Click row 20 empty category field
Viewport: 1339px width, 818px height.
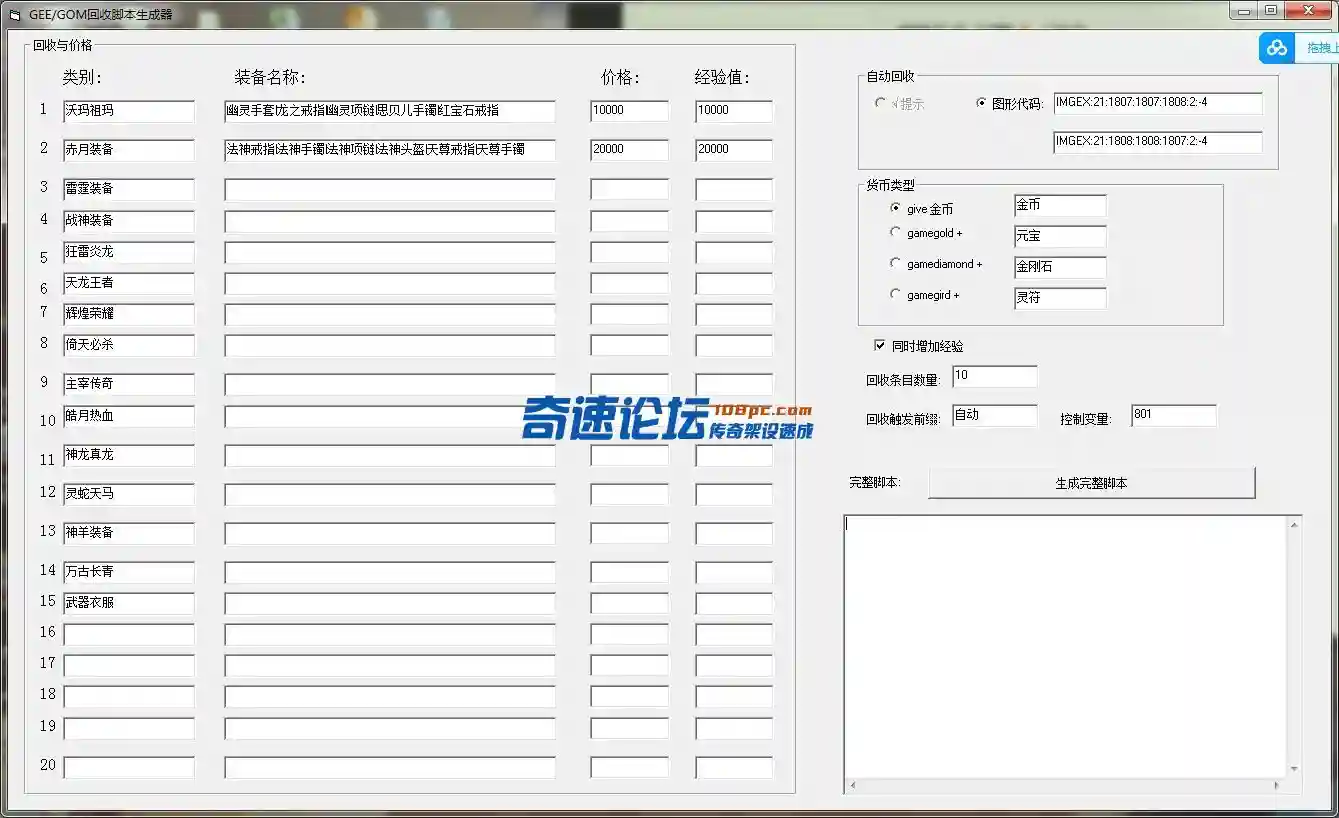point(129,767)
